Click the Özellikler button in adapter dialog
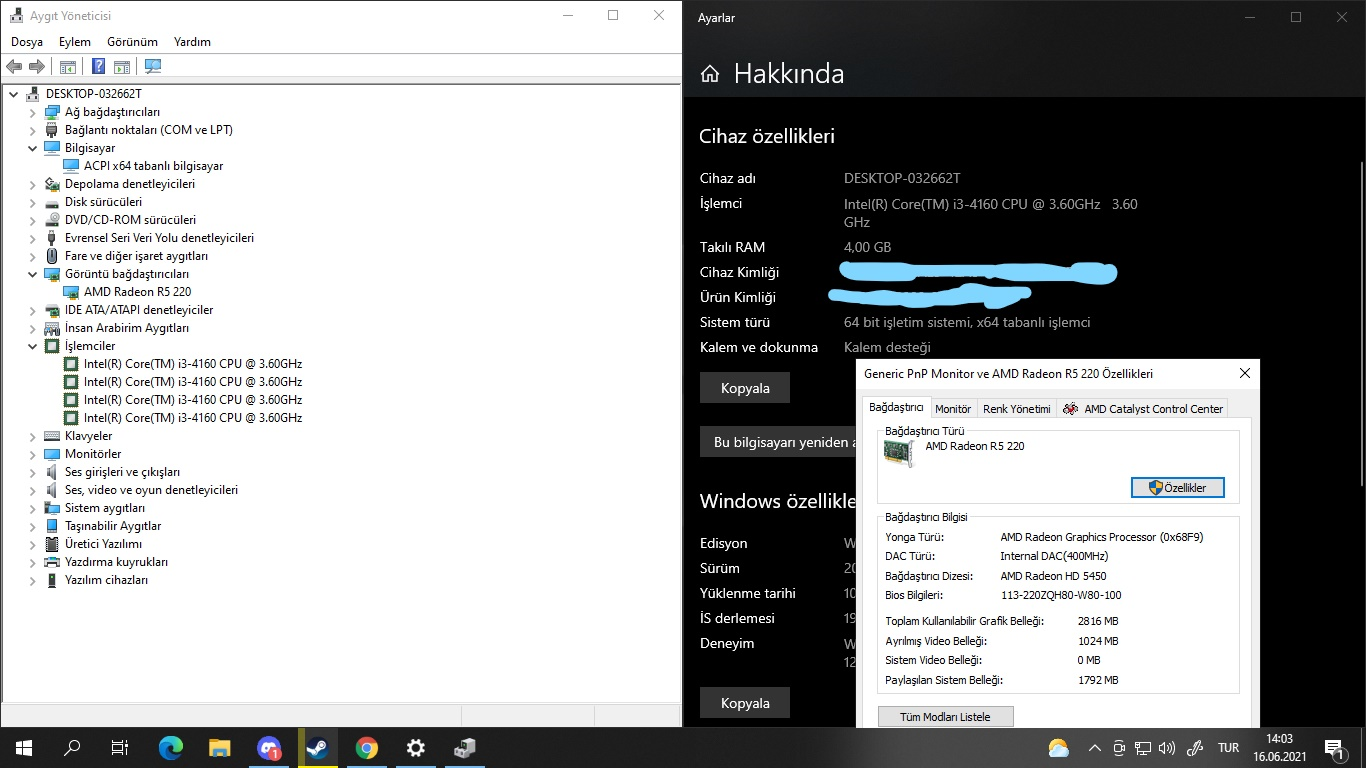Viewport: 1366px width, 768px height. (1178, 488)
